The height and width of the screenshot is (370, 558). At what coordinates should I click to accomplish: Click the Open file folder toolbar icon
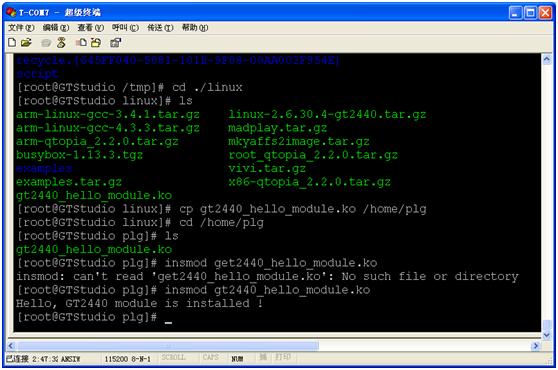coord(26,43)
